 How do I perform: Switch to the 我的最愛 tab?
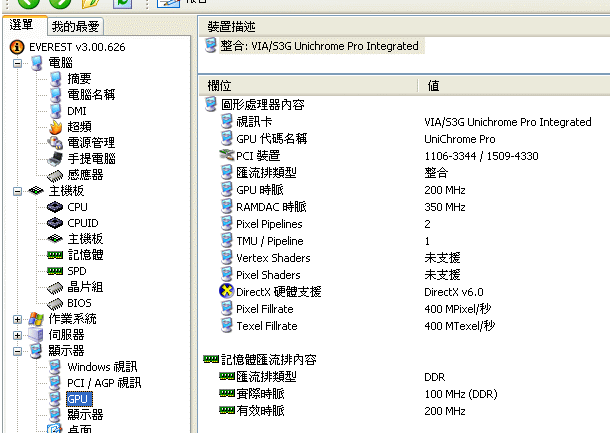(75, 26)
